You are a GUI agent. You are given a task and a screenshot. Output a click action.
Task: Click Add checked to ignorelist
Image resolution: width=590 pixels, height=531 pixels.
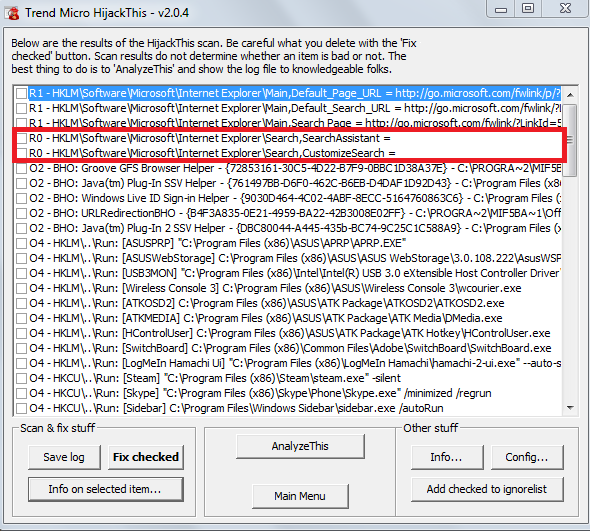pyautogui.click(x=487, y=489)
